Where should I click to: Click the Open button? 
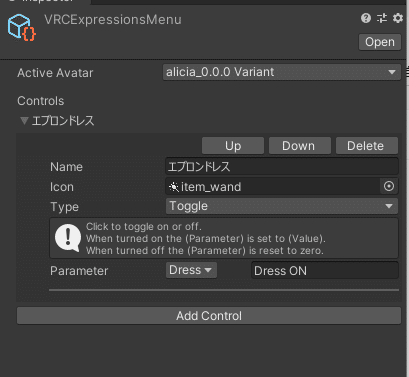point(380,42)
